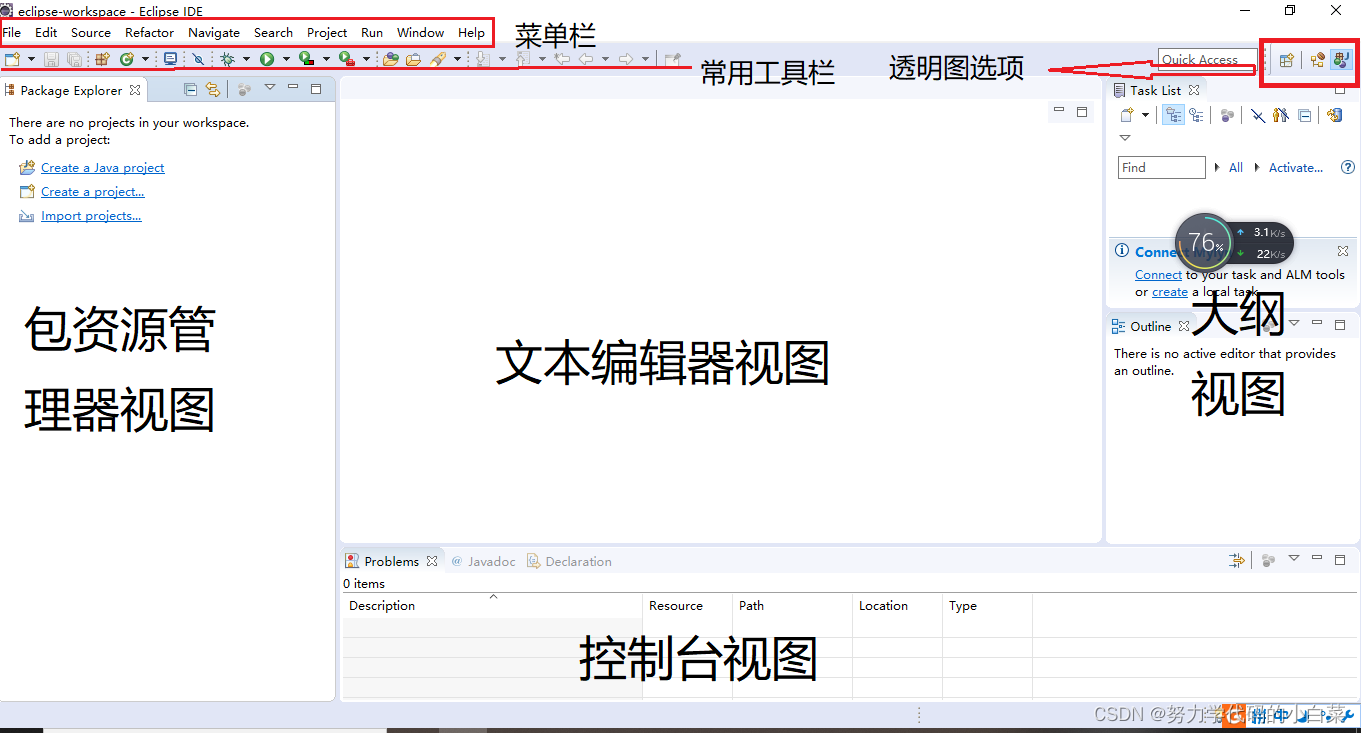Click the New Task icon in Task List
The height and width of the screenshot is (733, 1361).
click(1128, 114)
